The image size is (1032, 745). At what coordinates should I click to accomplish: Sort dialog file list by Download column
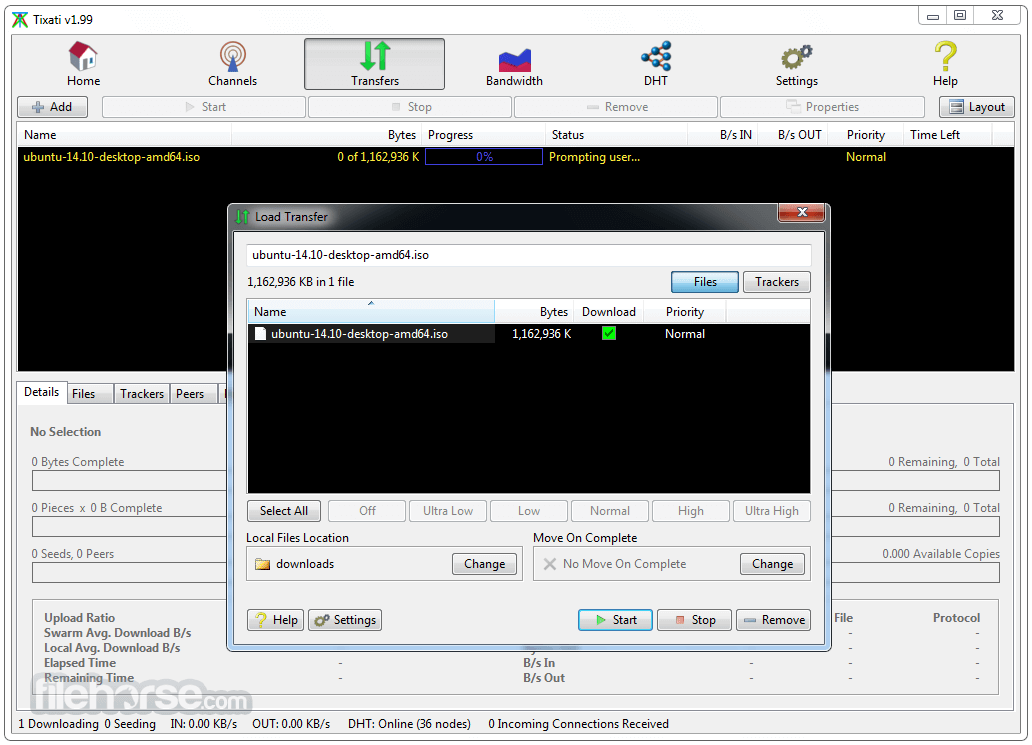tap(608, 311)
